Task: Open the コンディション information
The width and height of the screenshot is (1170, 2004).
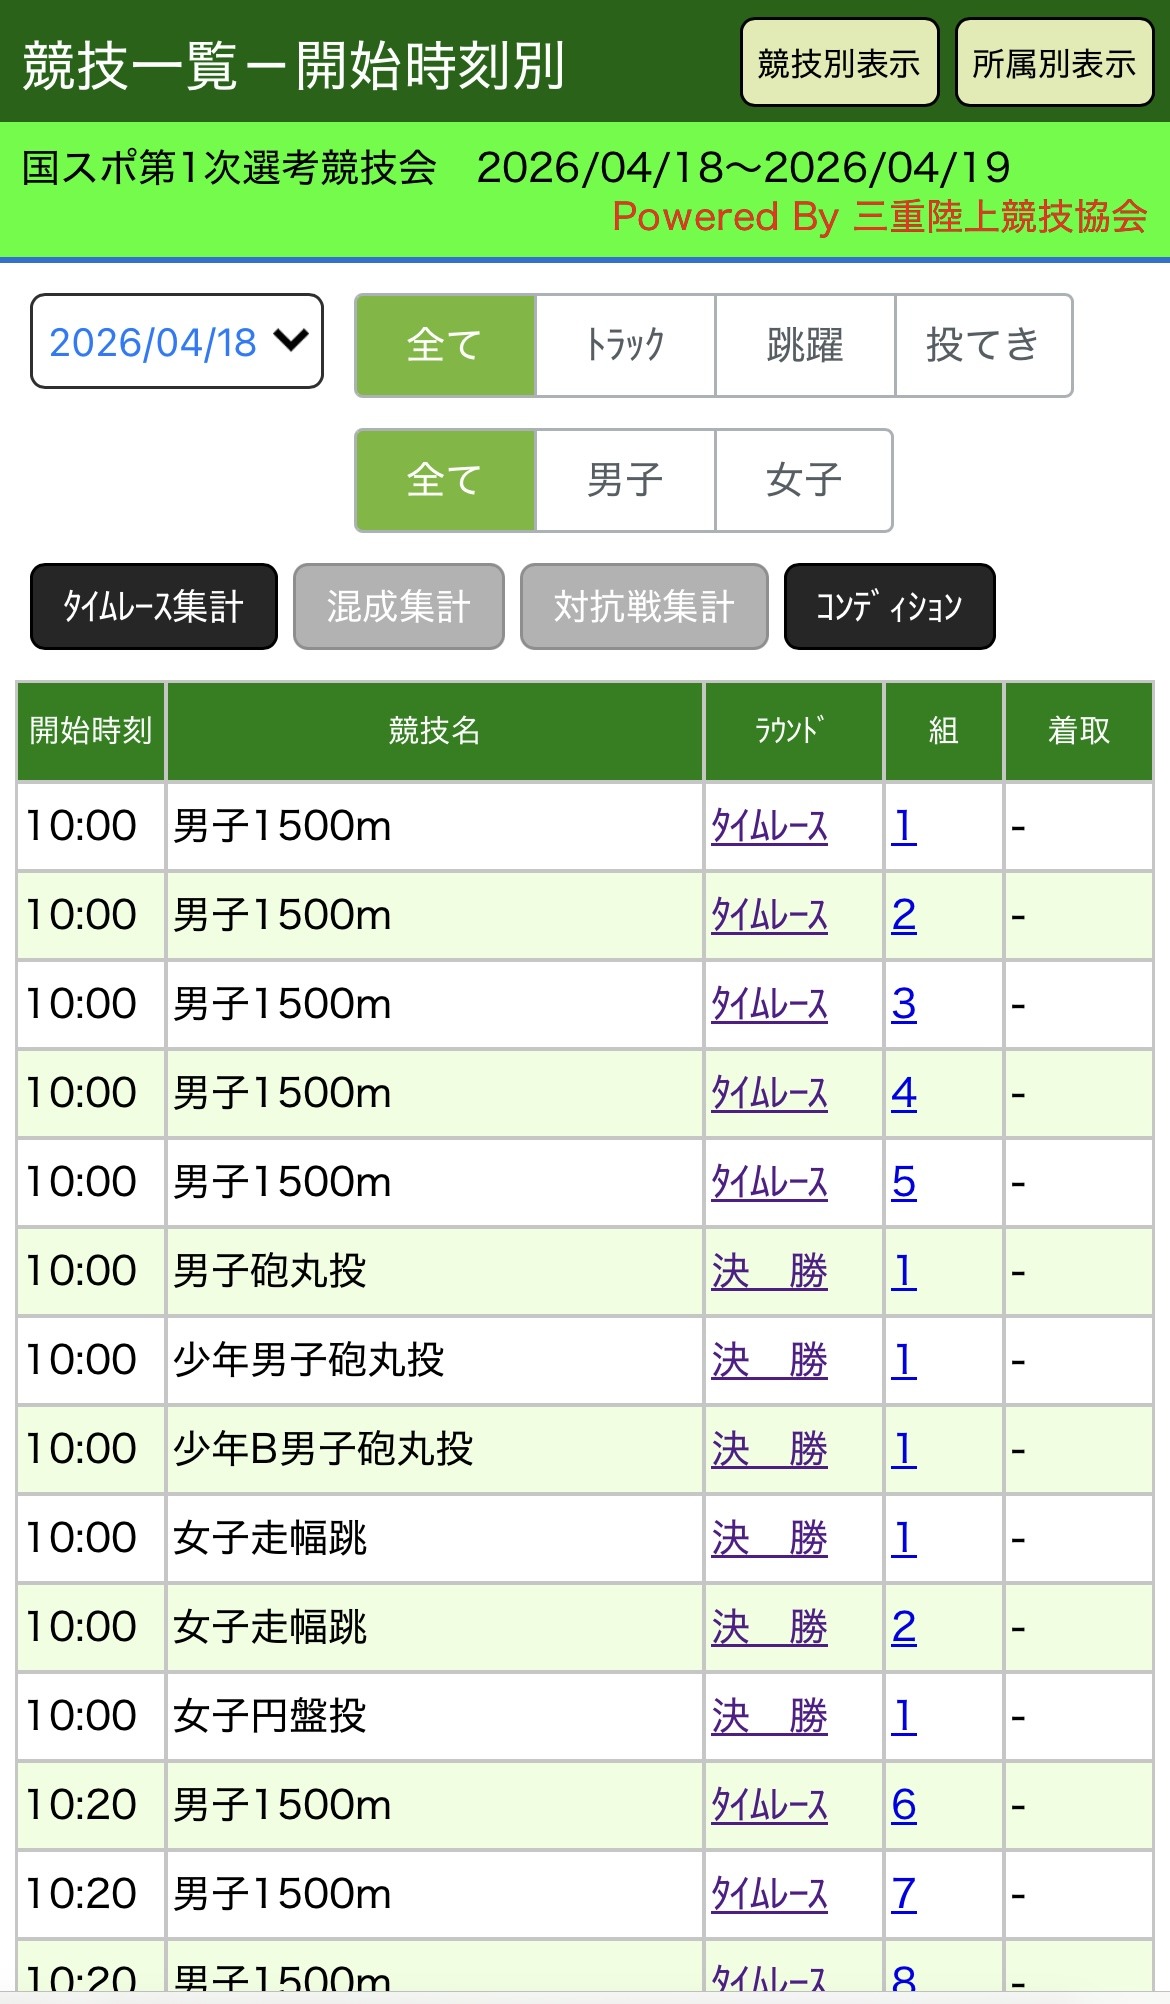Action: (x=889, y=607)
